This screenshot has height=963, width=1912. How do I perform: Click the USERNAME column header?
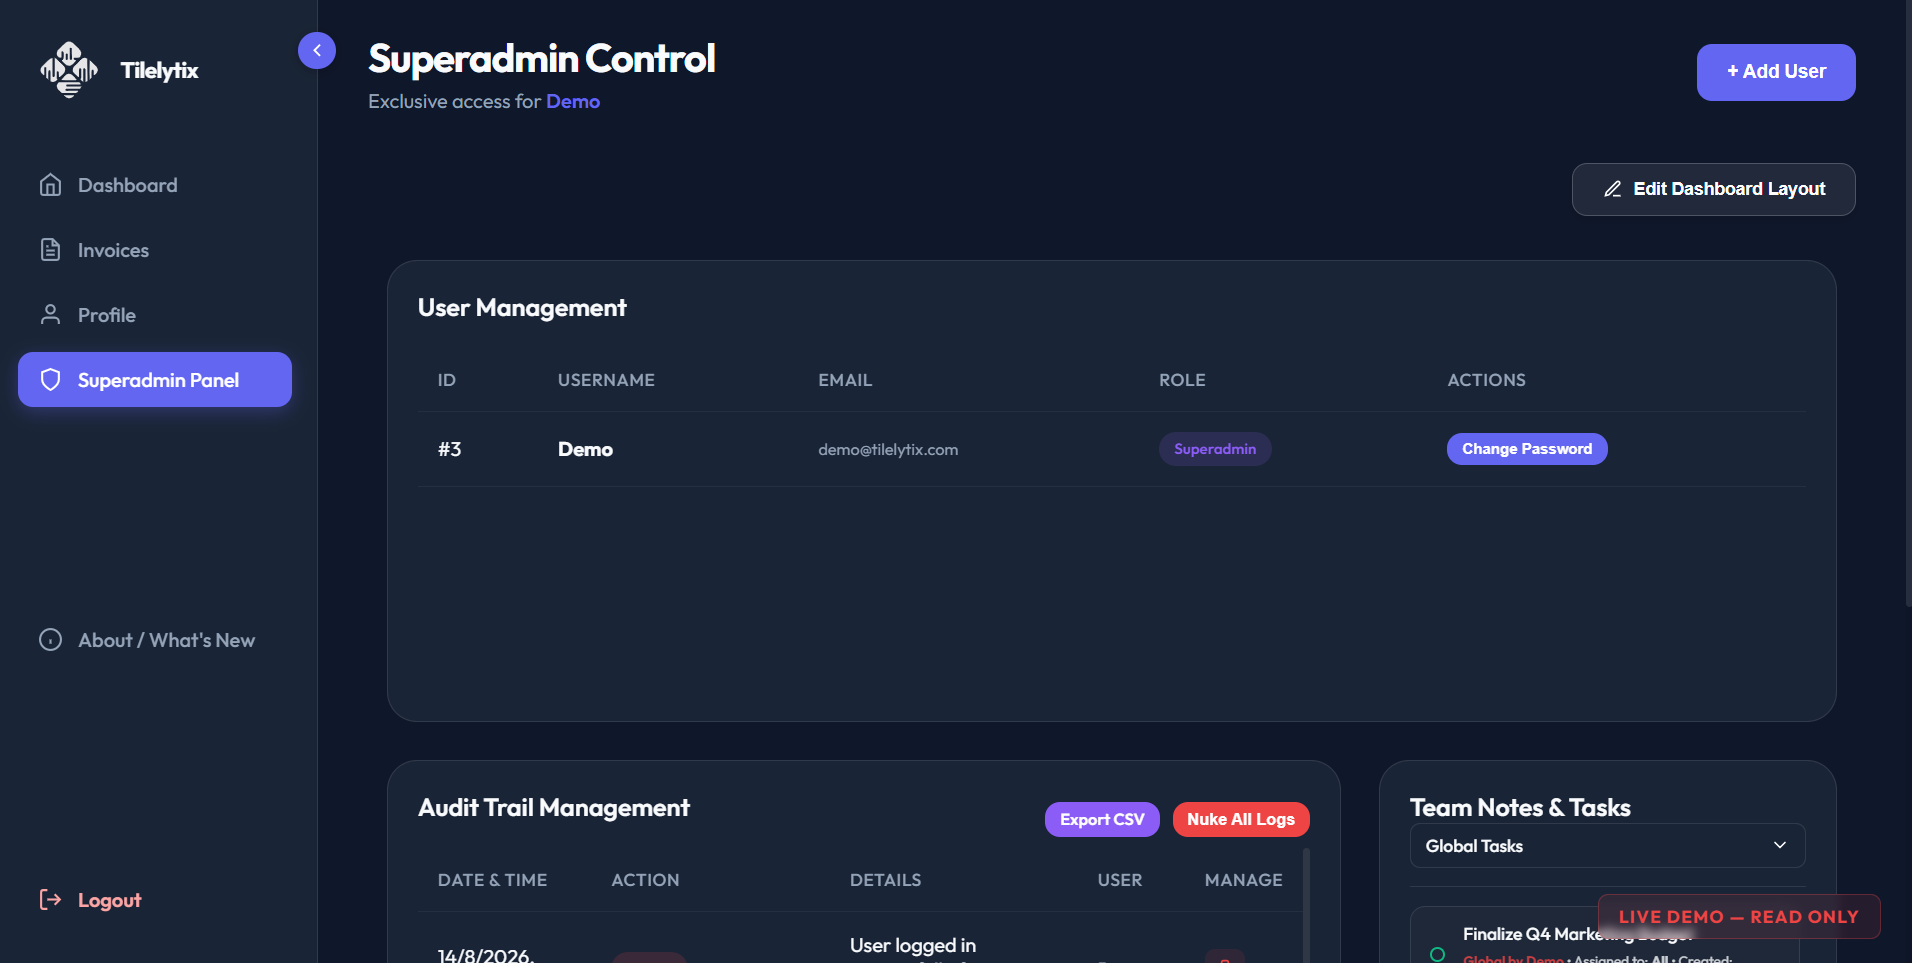(x=606, y=380)
